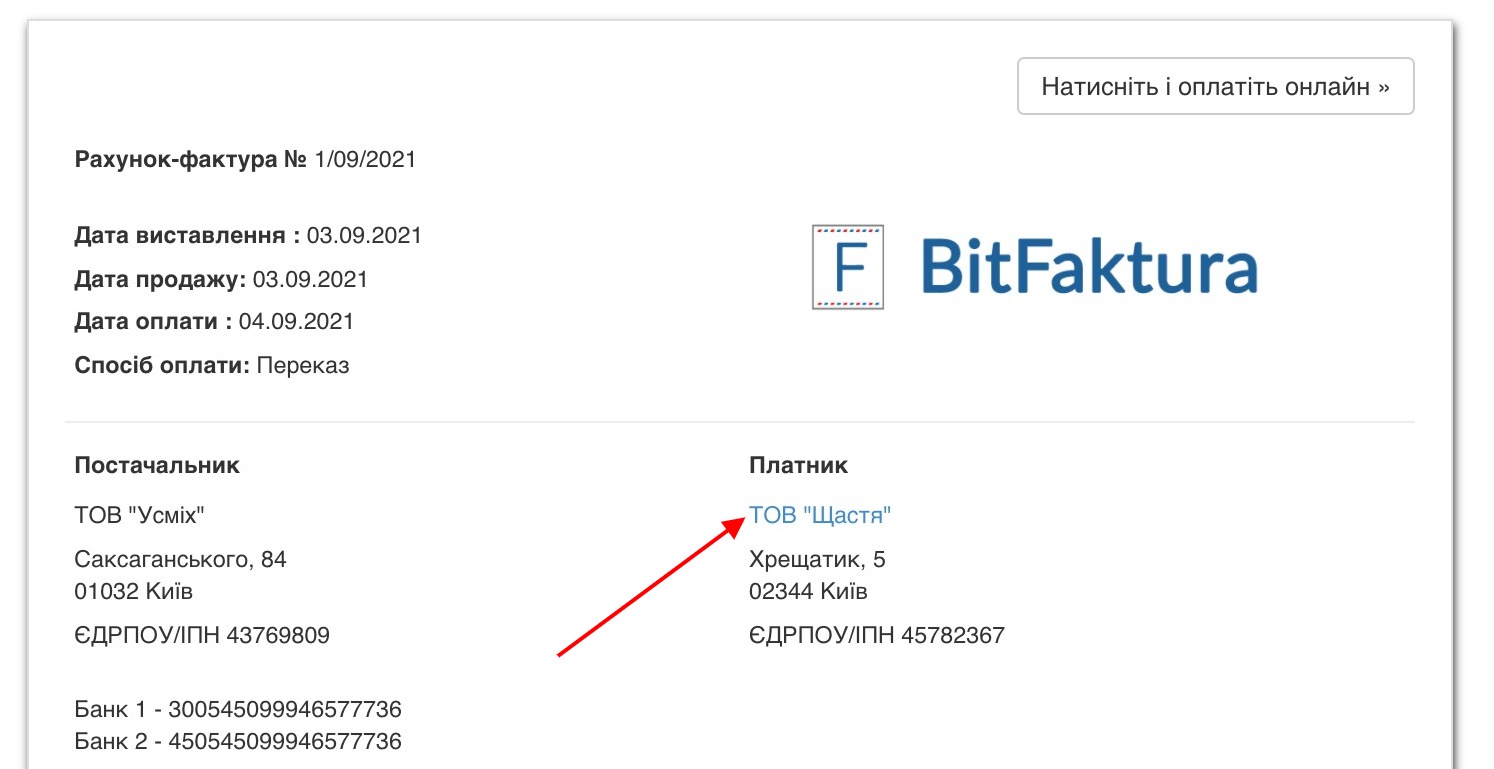Open the ТОВ "Щастя" payer link
Screen dimensions: 1494x769
pyautogui.click(x=822, y=515)
